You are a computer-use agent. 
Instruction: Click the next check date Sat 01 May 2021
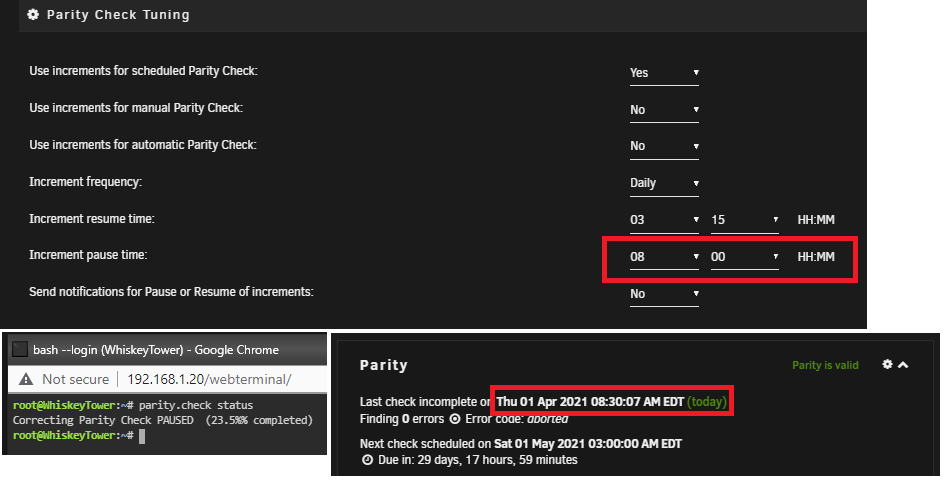tap(588, 444)
